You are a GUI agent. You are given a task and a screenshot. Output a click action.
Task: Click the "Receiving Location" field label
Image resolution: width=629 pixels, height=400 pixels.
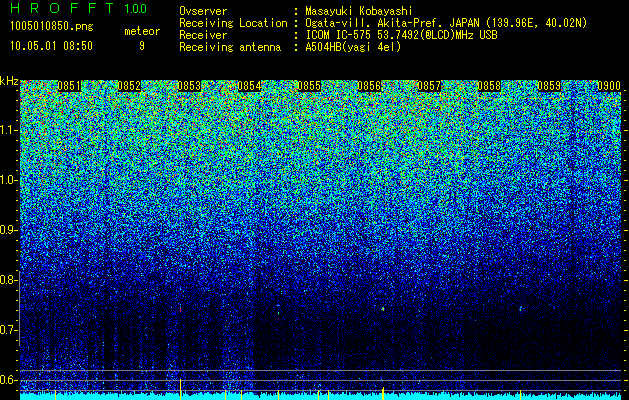tap(233, 23)
